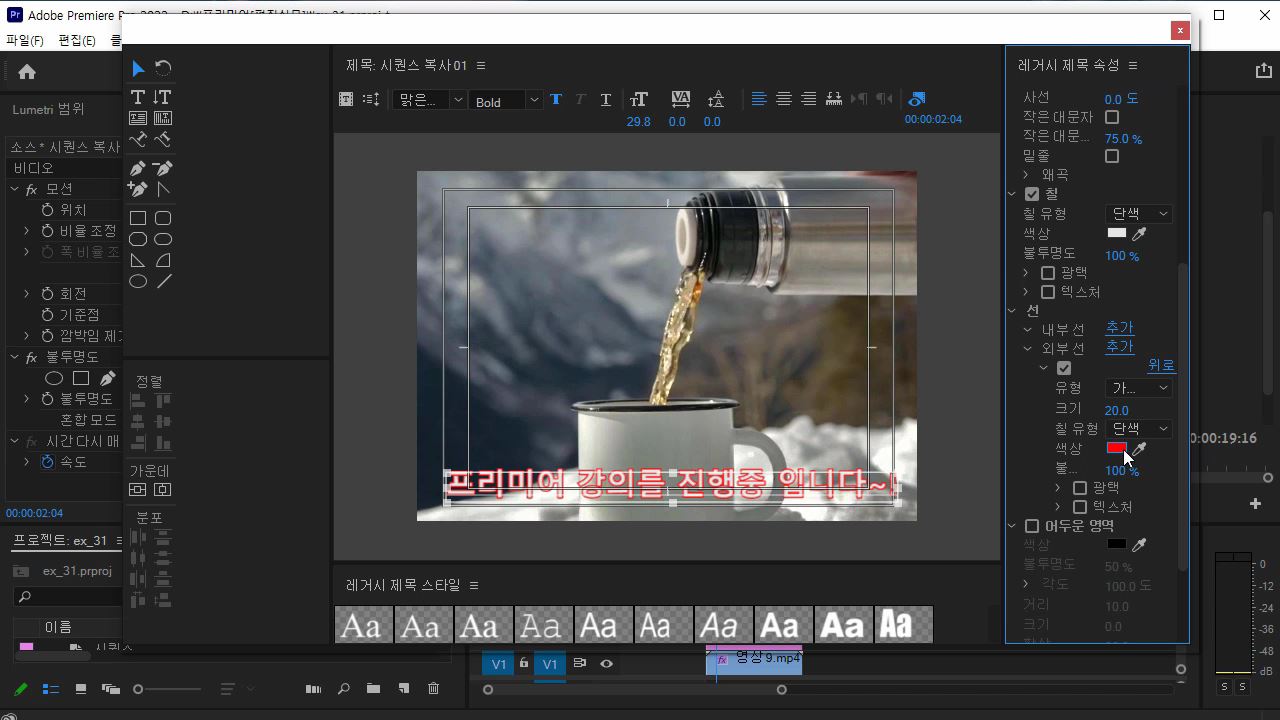The image size is (1280, 720).
Task: Collapse the 모션 effect group
Action: point(15,189)
